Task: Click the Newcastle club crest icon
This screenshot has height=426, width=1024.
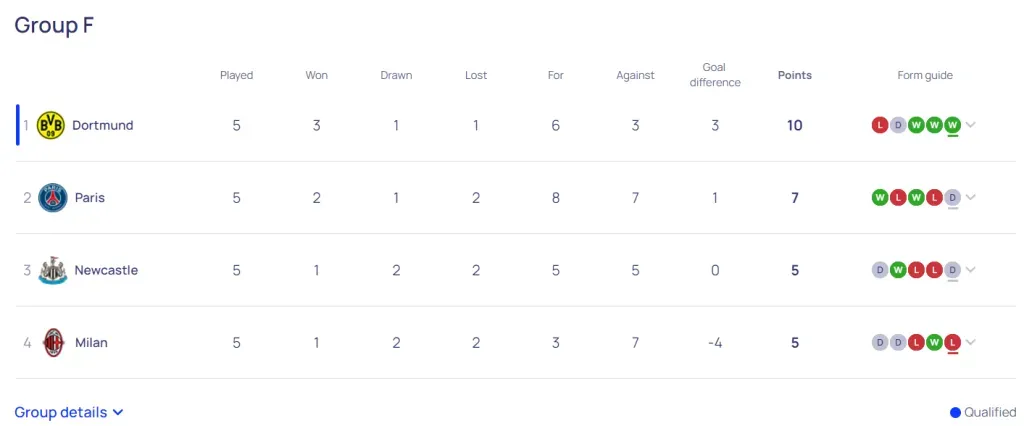Action: [x=53, y=270]
